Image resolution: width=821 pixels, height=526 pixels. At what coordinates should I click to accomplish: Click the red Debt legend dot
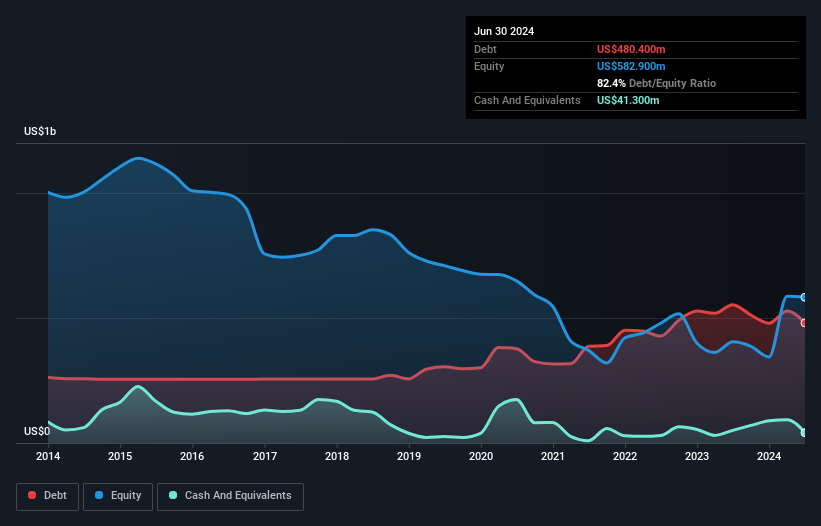click(32, 495)
